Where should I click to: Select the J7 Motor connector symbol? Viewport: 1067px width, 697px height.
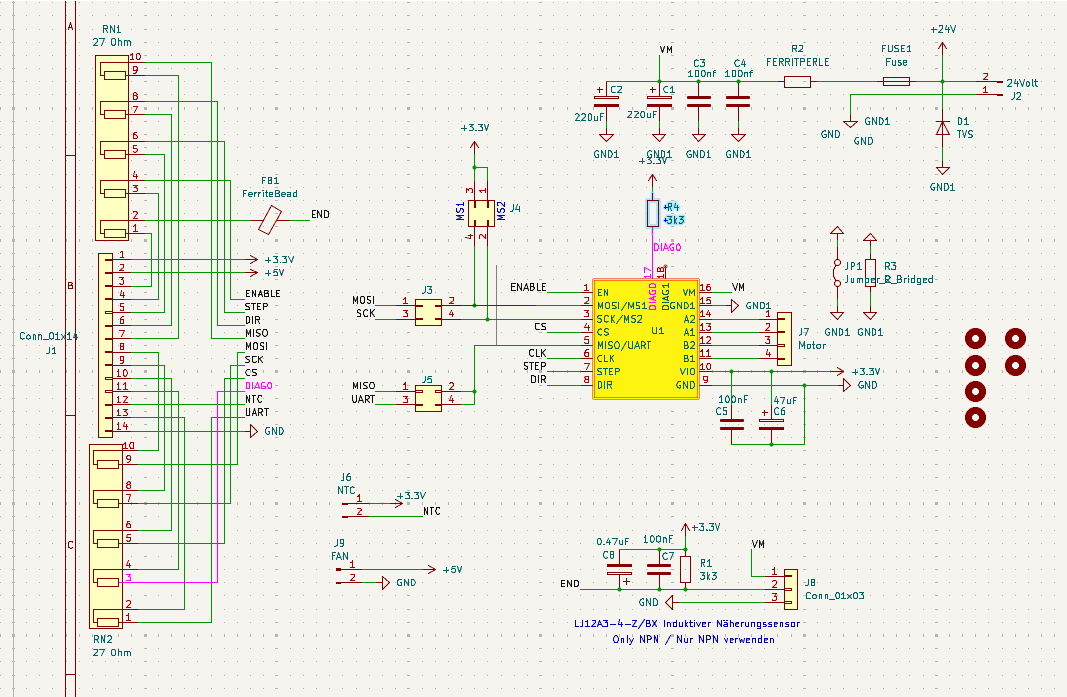tap(784, 339)
